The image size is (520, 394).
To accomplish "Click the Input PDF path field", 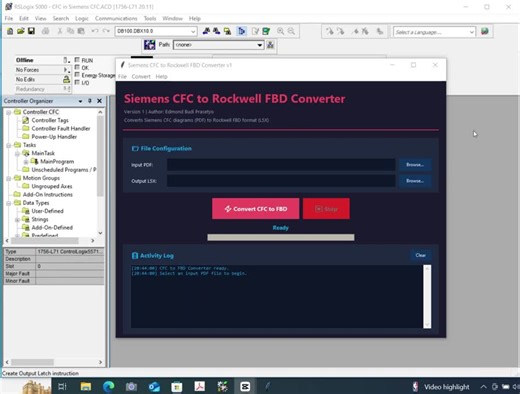I will (281, 165).
